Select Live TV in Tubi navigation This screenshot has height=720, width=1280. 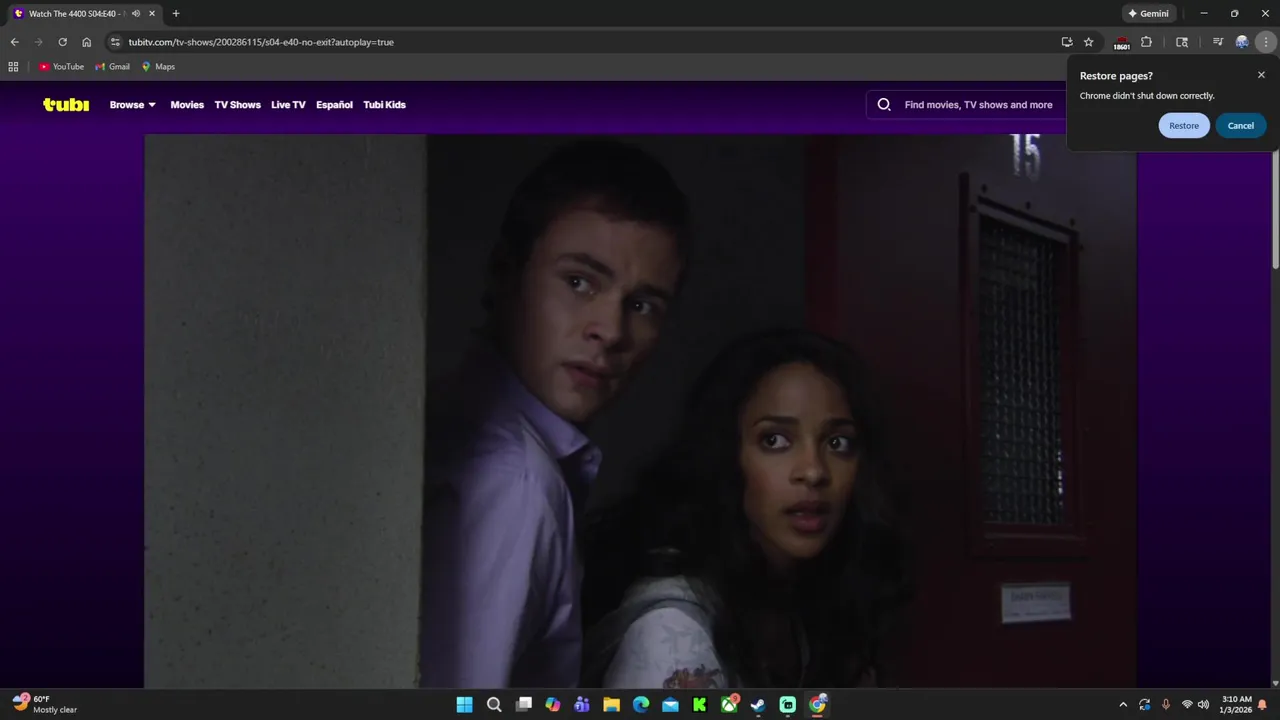(x=288, y=105)
